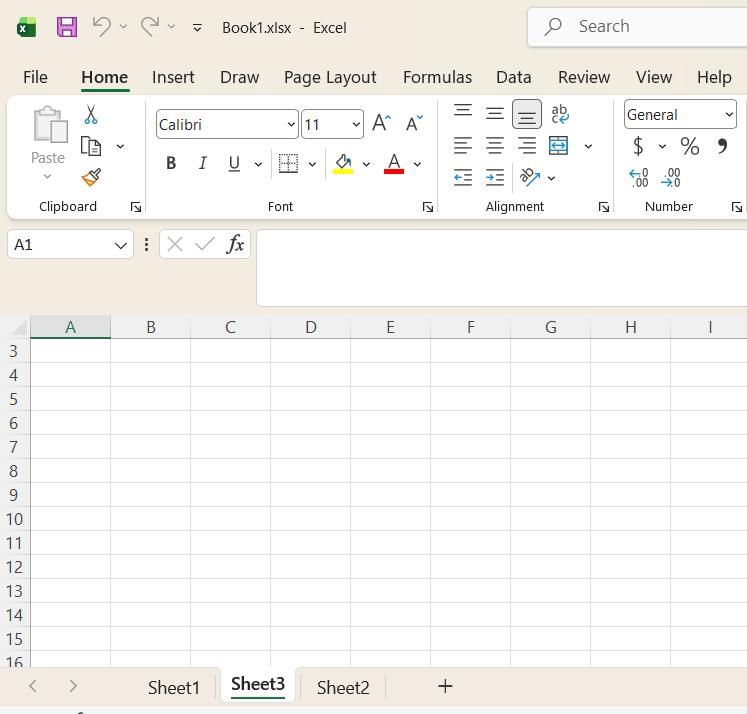Click the Insert Function fx icon

point(235,244)
